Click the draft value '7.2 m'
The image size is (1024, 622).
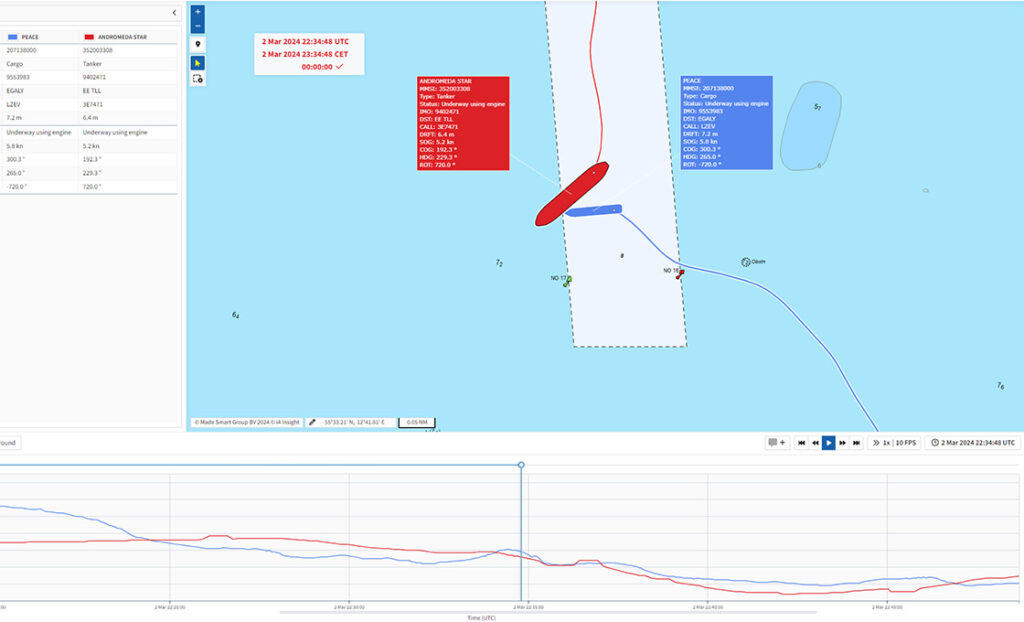15,118
